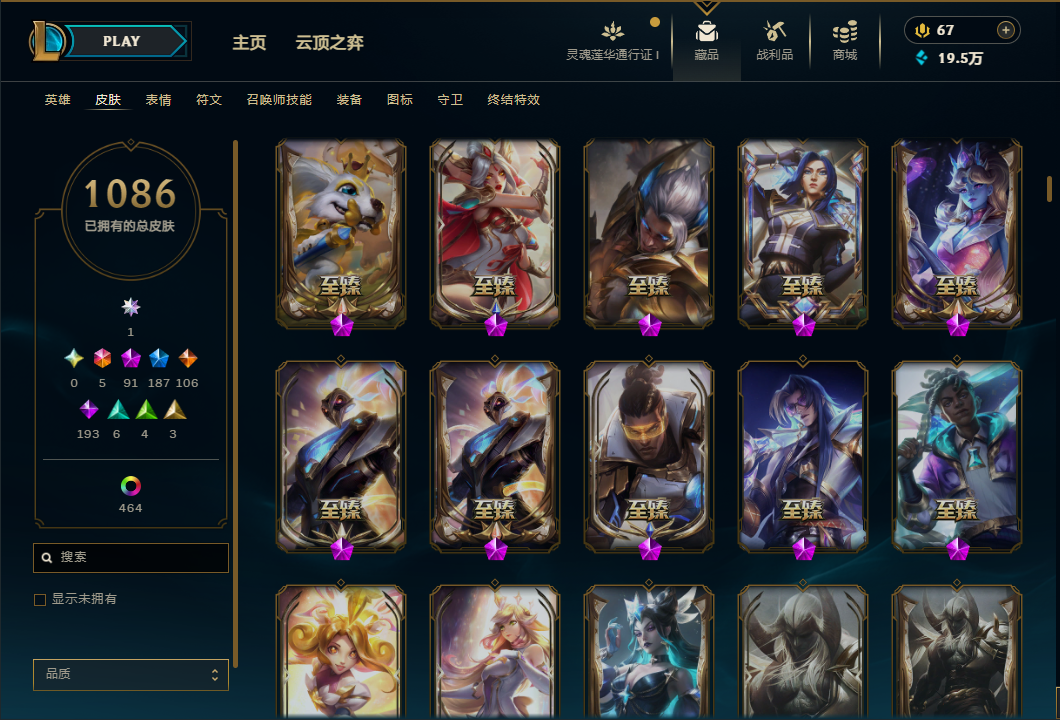Switch to the 表情 tab
This screenshot has height=720, width=1060.
click(x=158, y=100)
